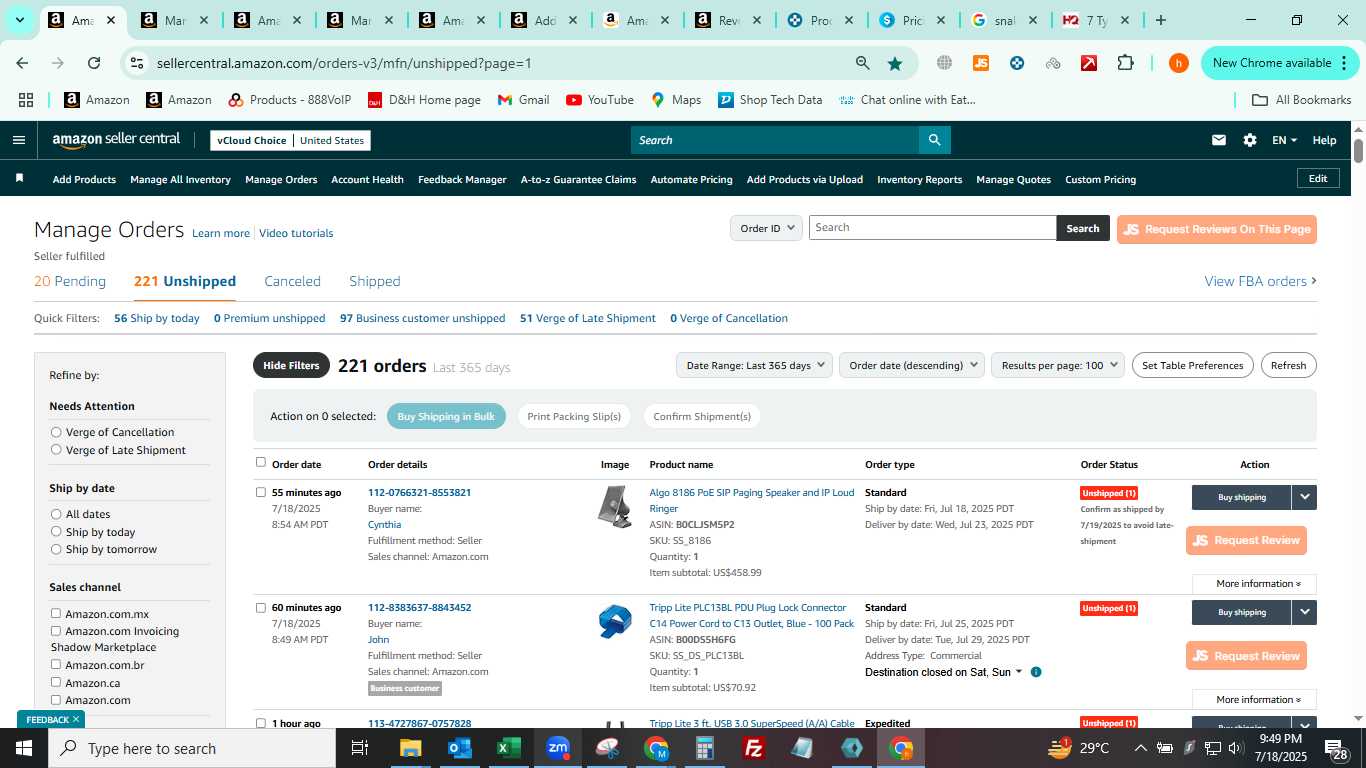Check the Amazon.com.mx sales channel
This screenshot has height=768, width=1366.
click(56, 613)
